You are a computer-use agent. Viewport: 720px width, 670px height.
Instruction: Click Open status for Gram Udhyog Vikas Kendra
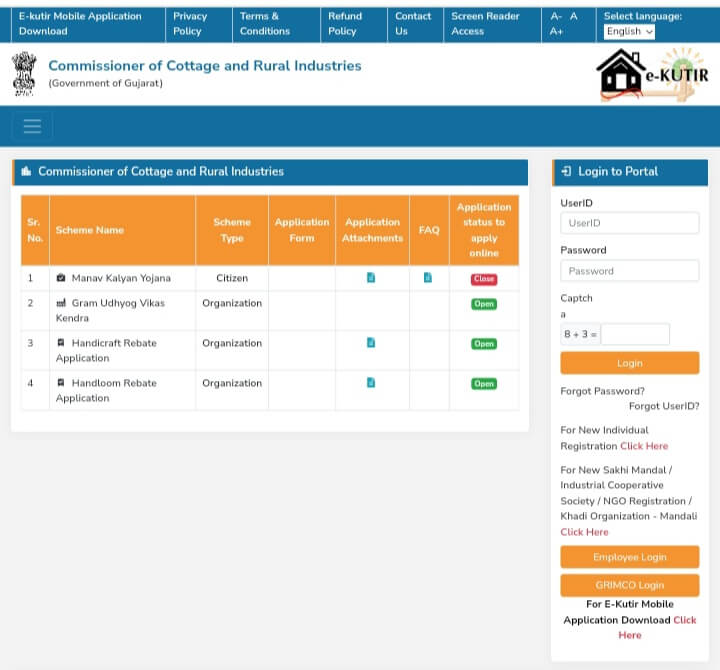(x=484, y=304)
